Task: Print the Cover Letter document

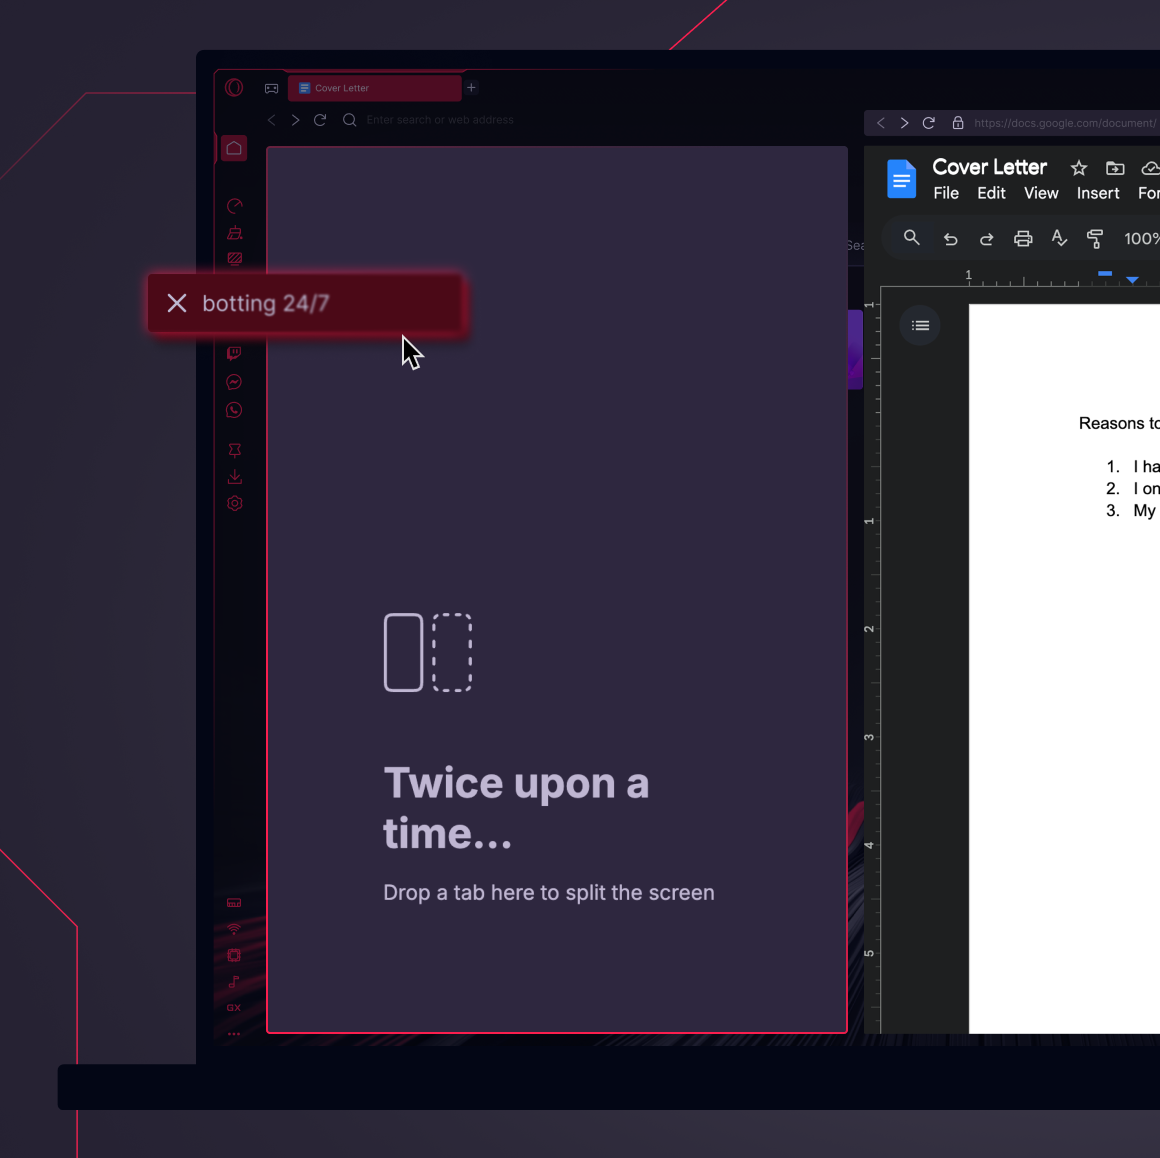Action: (x=1022, y=238)
